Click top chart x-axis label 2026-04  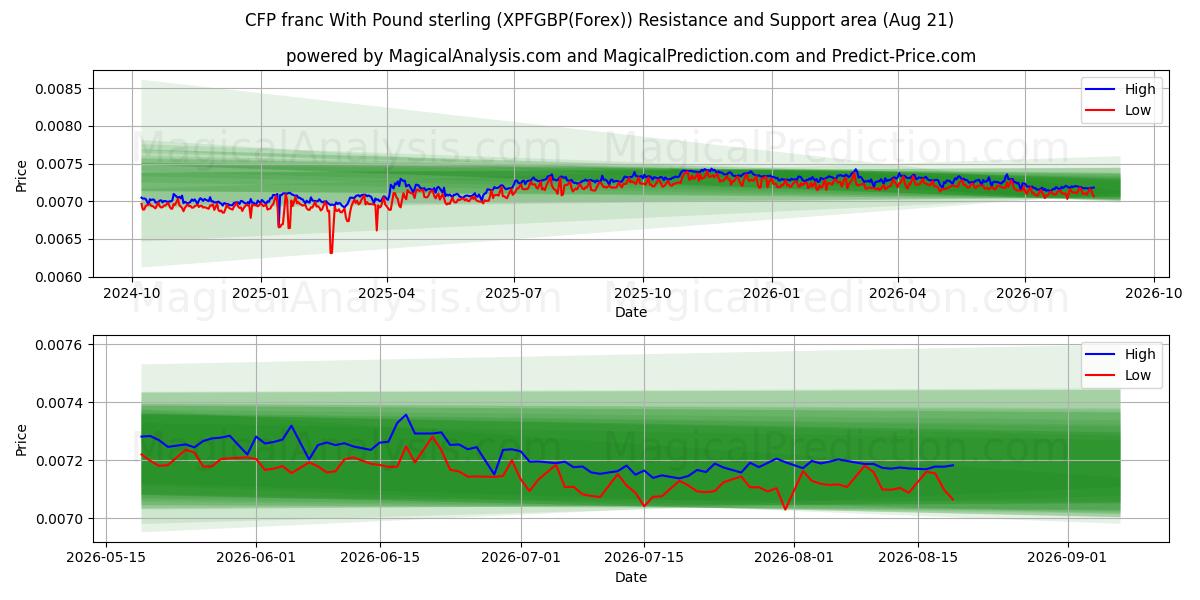[897, 295]
